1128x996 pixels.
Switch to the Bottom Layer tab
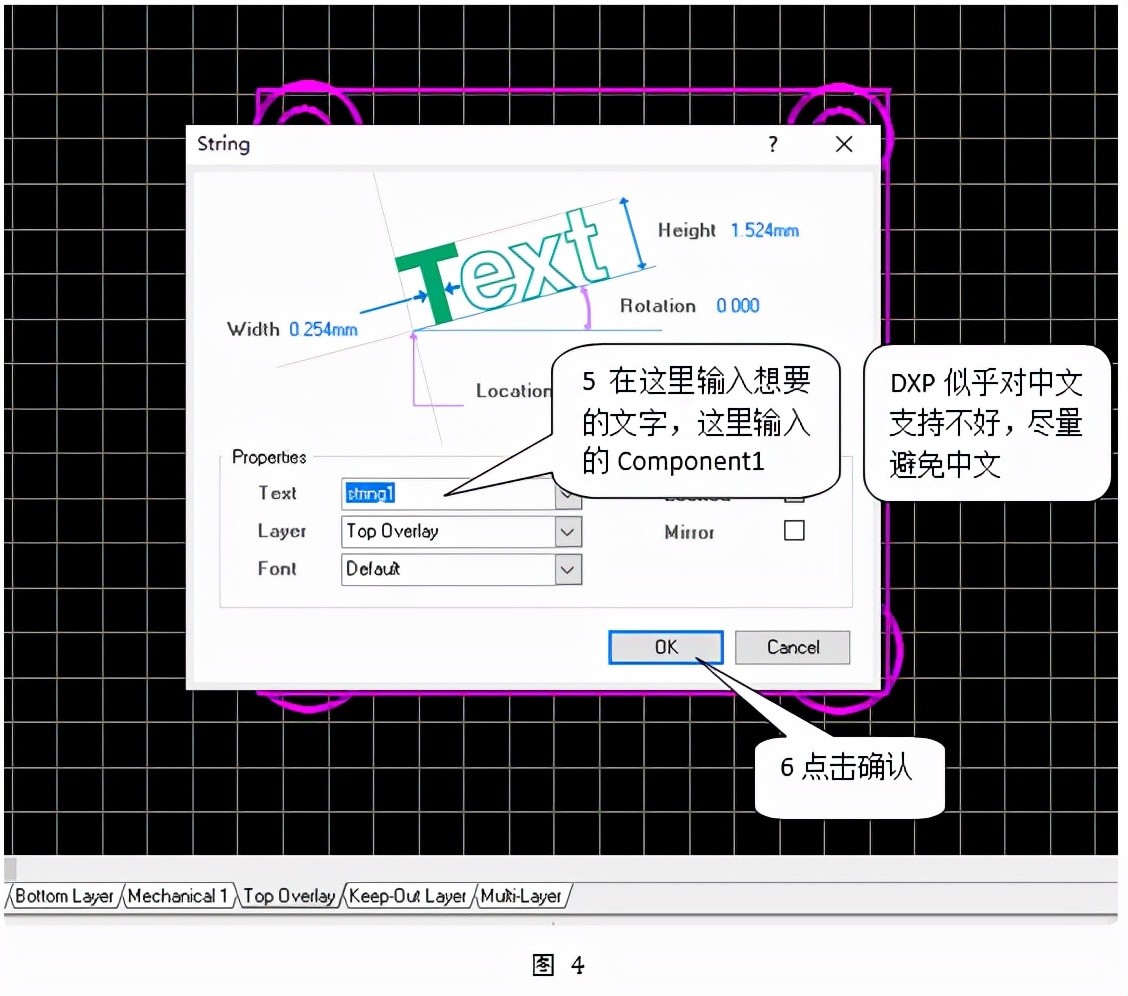point(62,895)
